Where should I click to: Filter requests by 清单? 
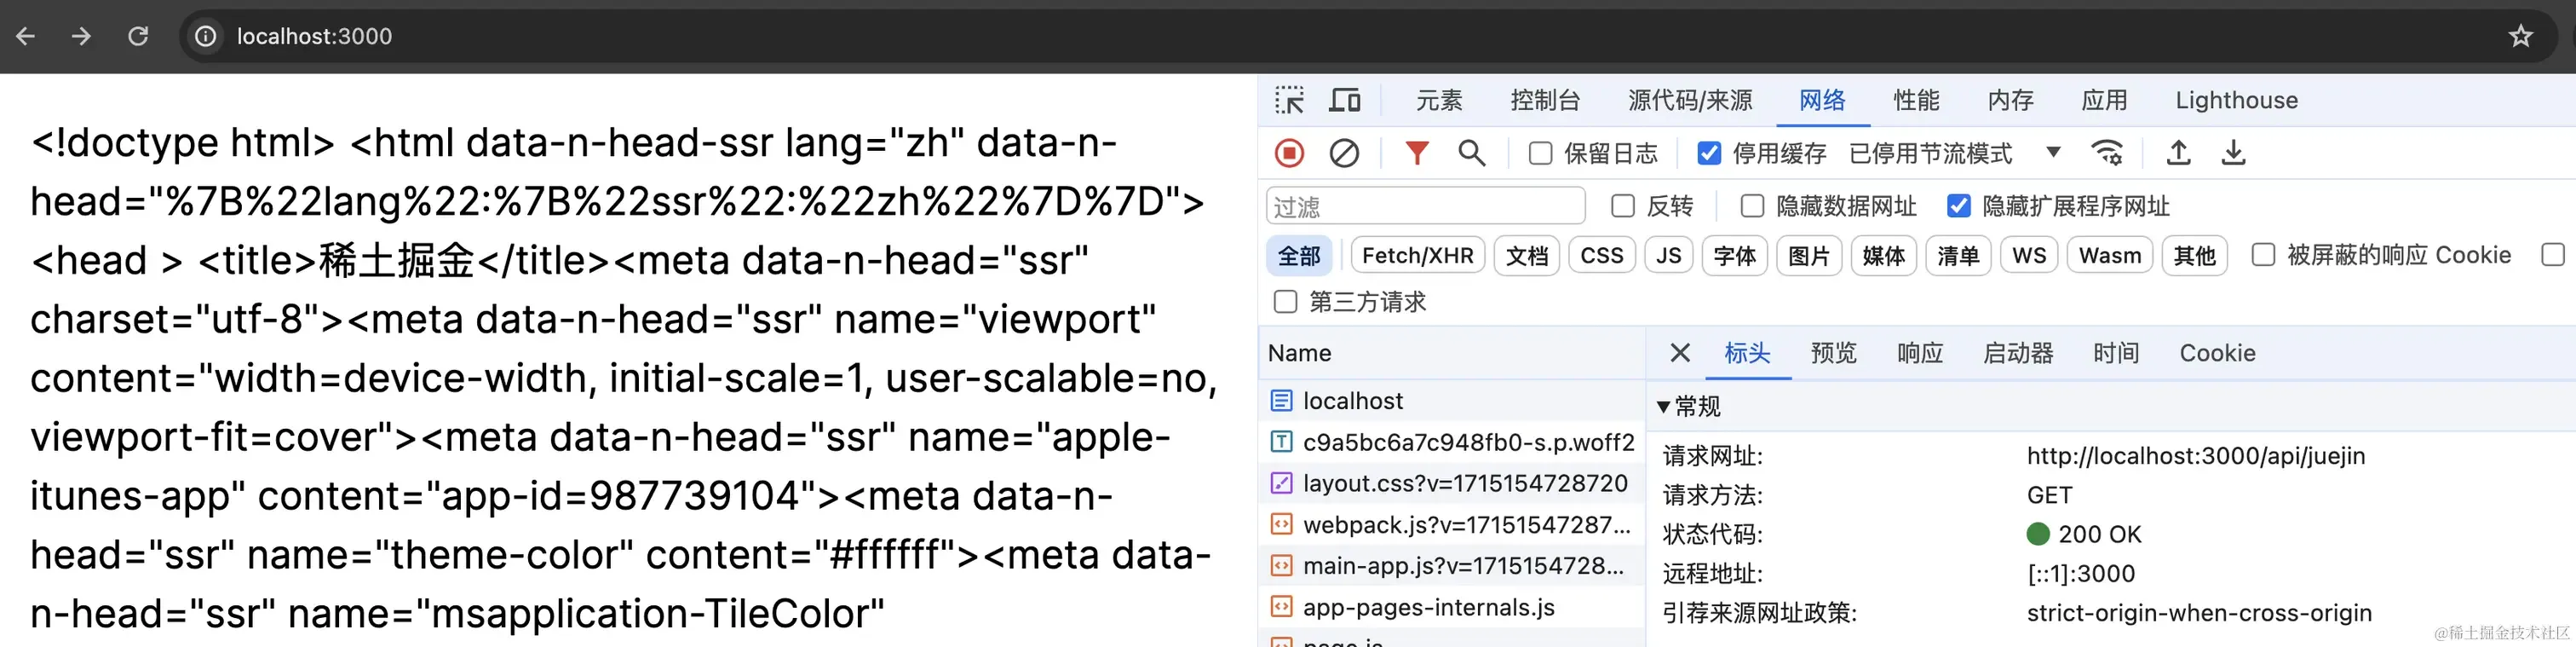click(1958, 256)
